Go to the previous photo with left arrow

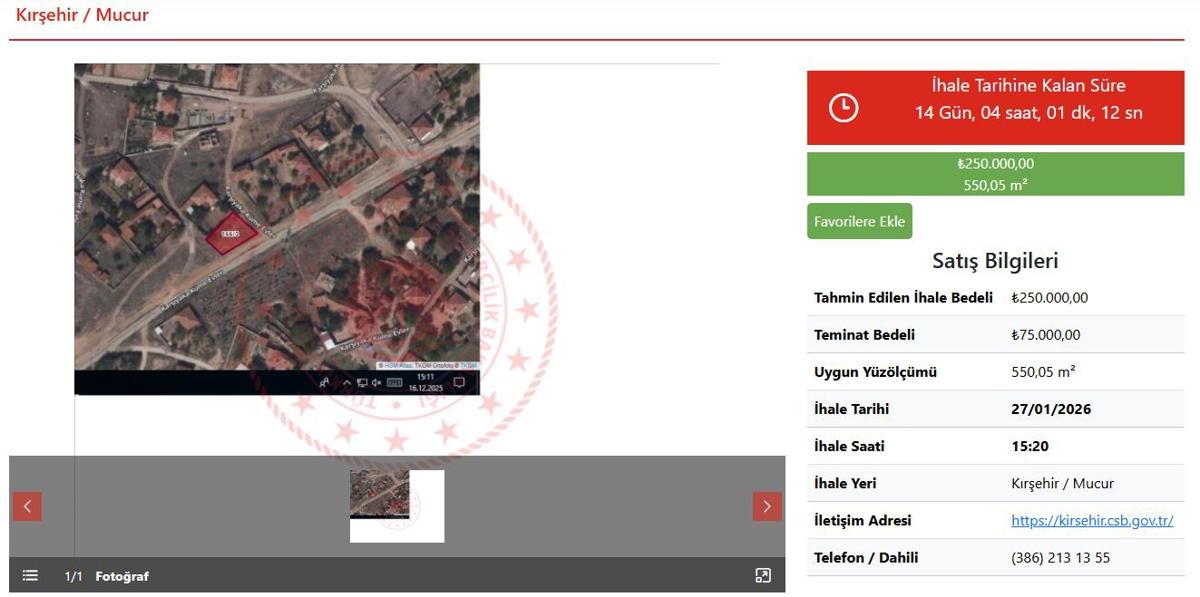[x=27, y=506]
